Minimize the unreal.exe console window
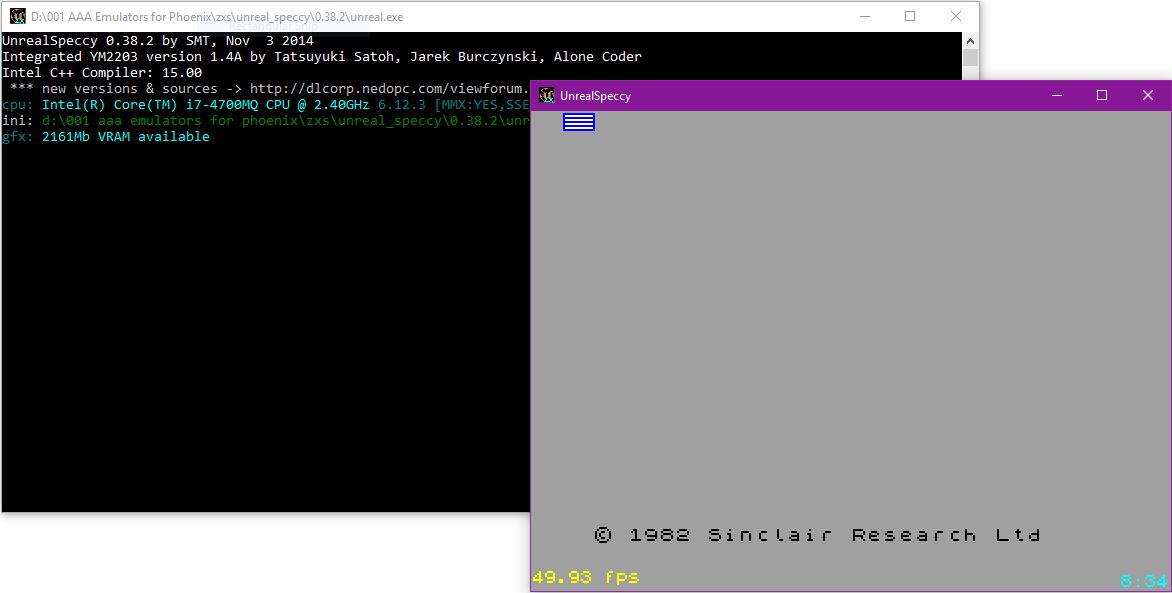Viewport: 1172px width, 593px height. tap(865, 16)
